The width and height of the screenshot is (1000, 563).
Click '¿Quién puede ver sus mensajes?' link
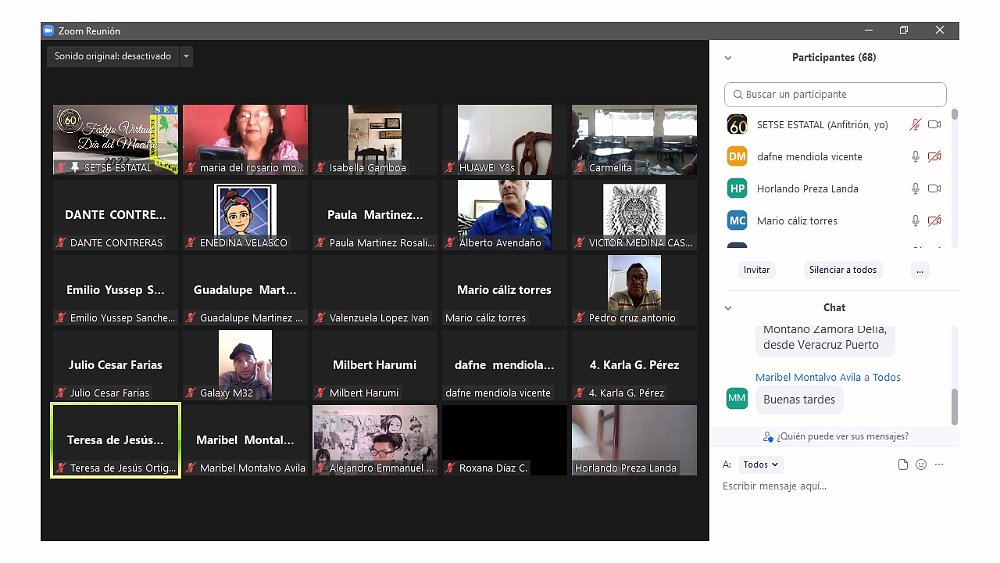click(835, 437)
